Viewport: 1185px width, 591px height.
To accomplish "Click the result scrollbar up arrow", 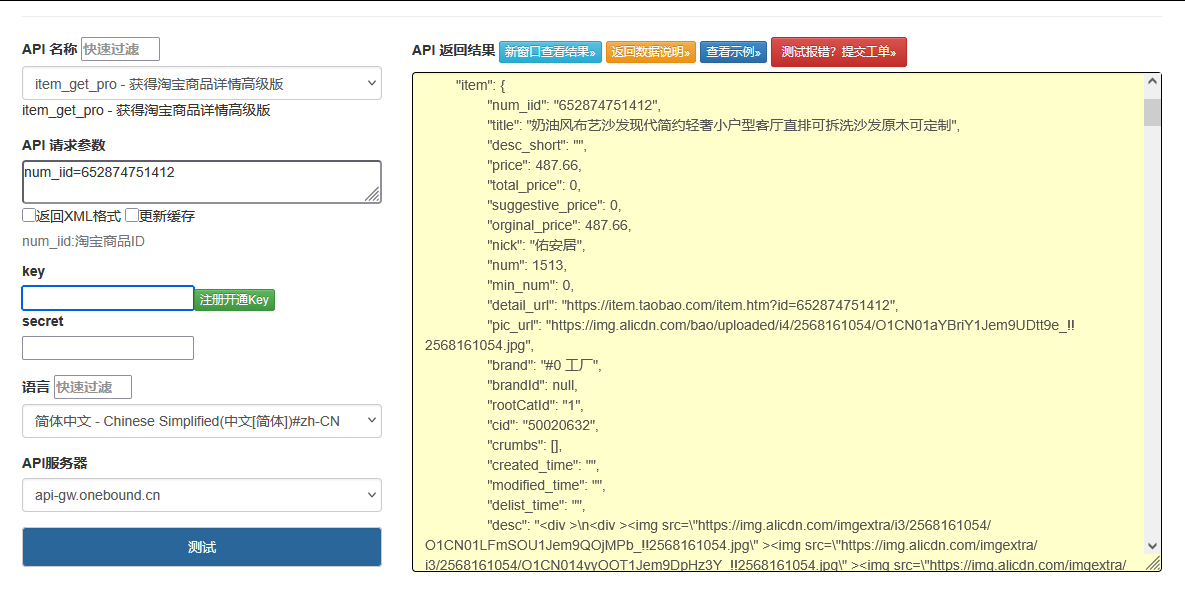I will click(x=1152, y=83).
